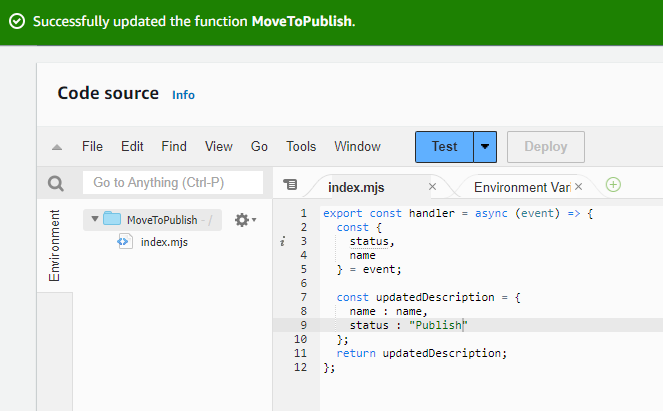Close the index.mjs editor tab
663x411 pixels.
[433, 187]
